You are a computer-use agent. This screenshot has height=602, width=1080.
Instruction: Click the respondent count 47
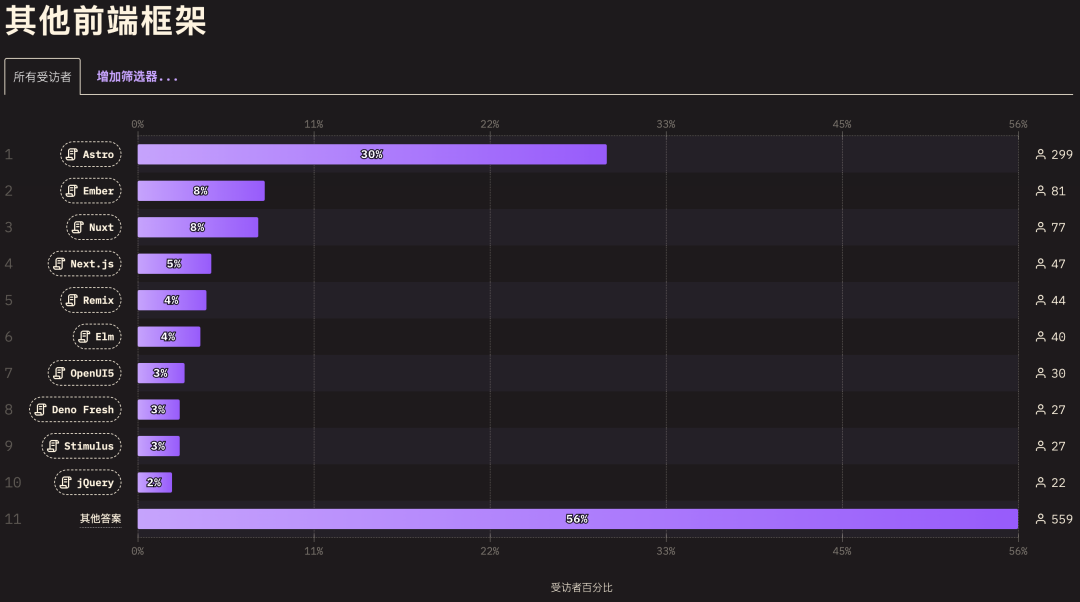click(x=1059, y=264)
